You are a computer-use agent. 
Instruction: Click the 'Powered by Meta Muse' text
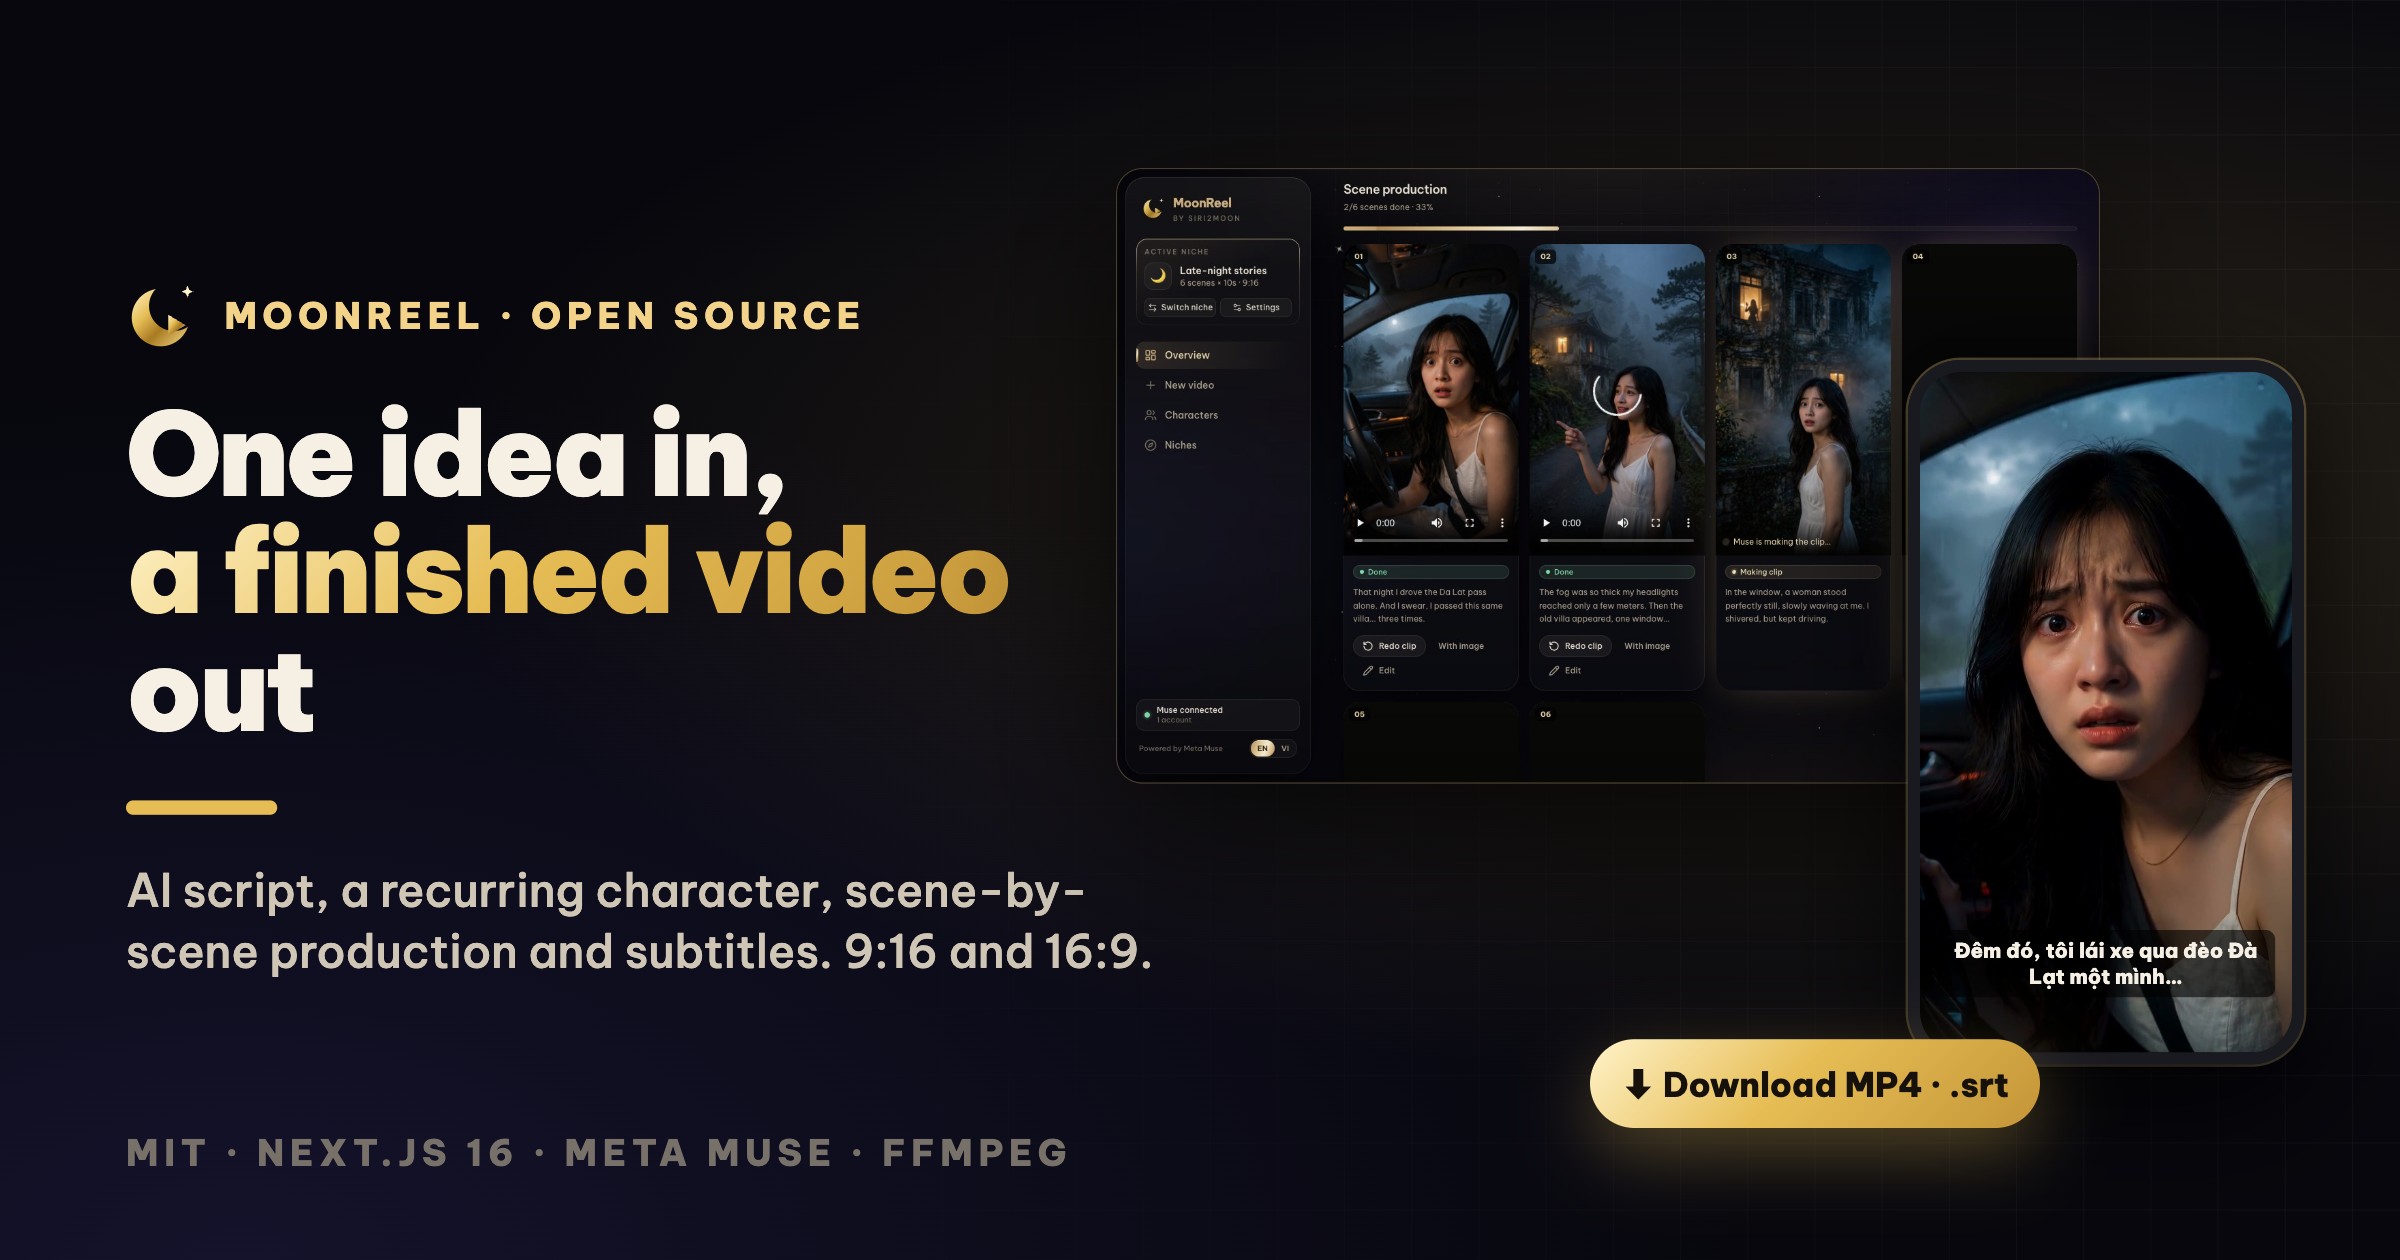point(1181,748)
